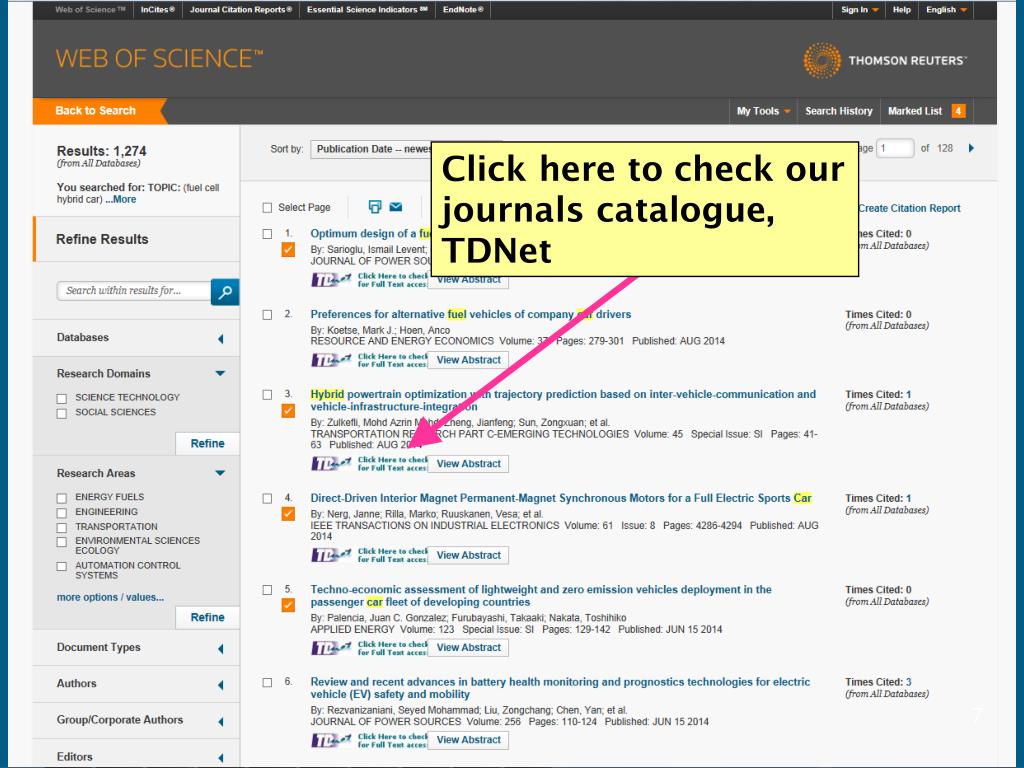This screenshot has height=768, width=1024.
Task: Click the Marked List count badge
Action: click(x=958, y=111)
